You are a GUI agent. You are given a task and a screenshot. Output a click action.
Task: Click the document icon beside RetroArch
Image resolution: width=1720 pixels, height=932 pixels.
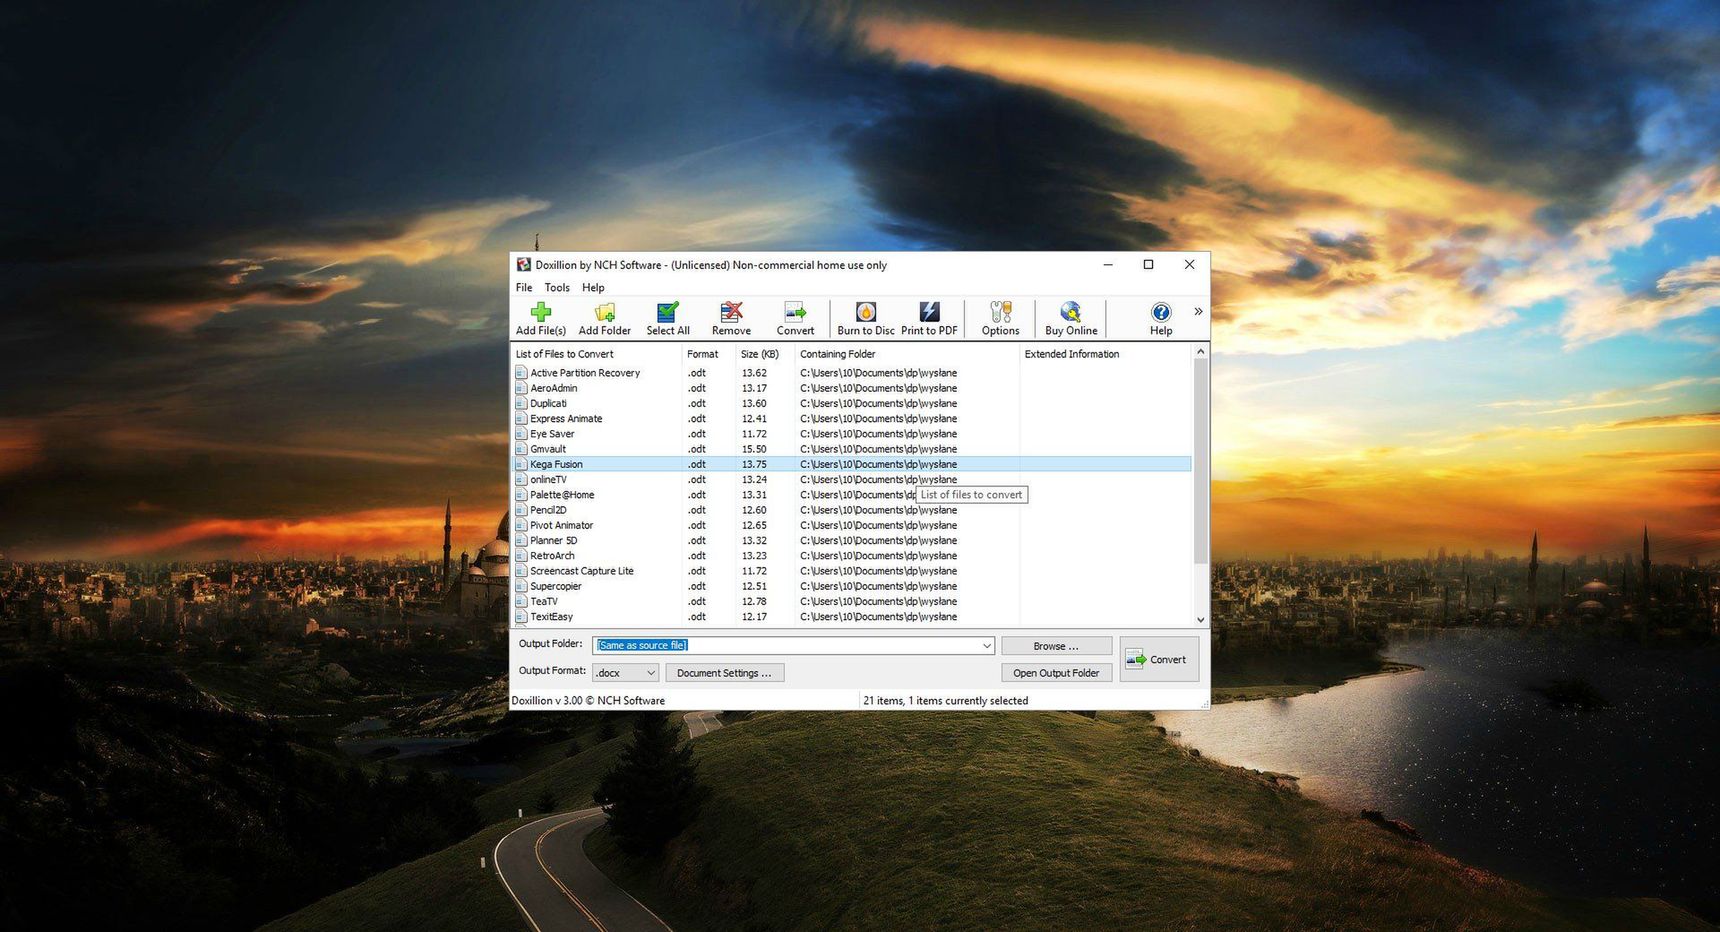(x=521, y=556)
